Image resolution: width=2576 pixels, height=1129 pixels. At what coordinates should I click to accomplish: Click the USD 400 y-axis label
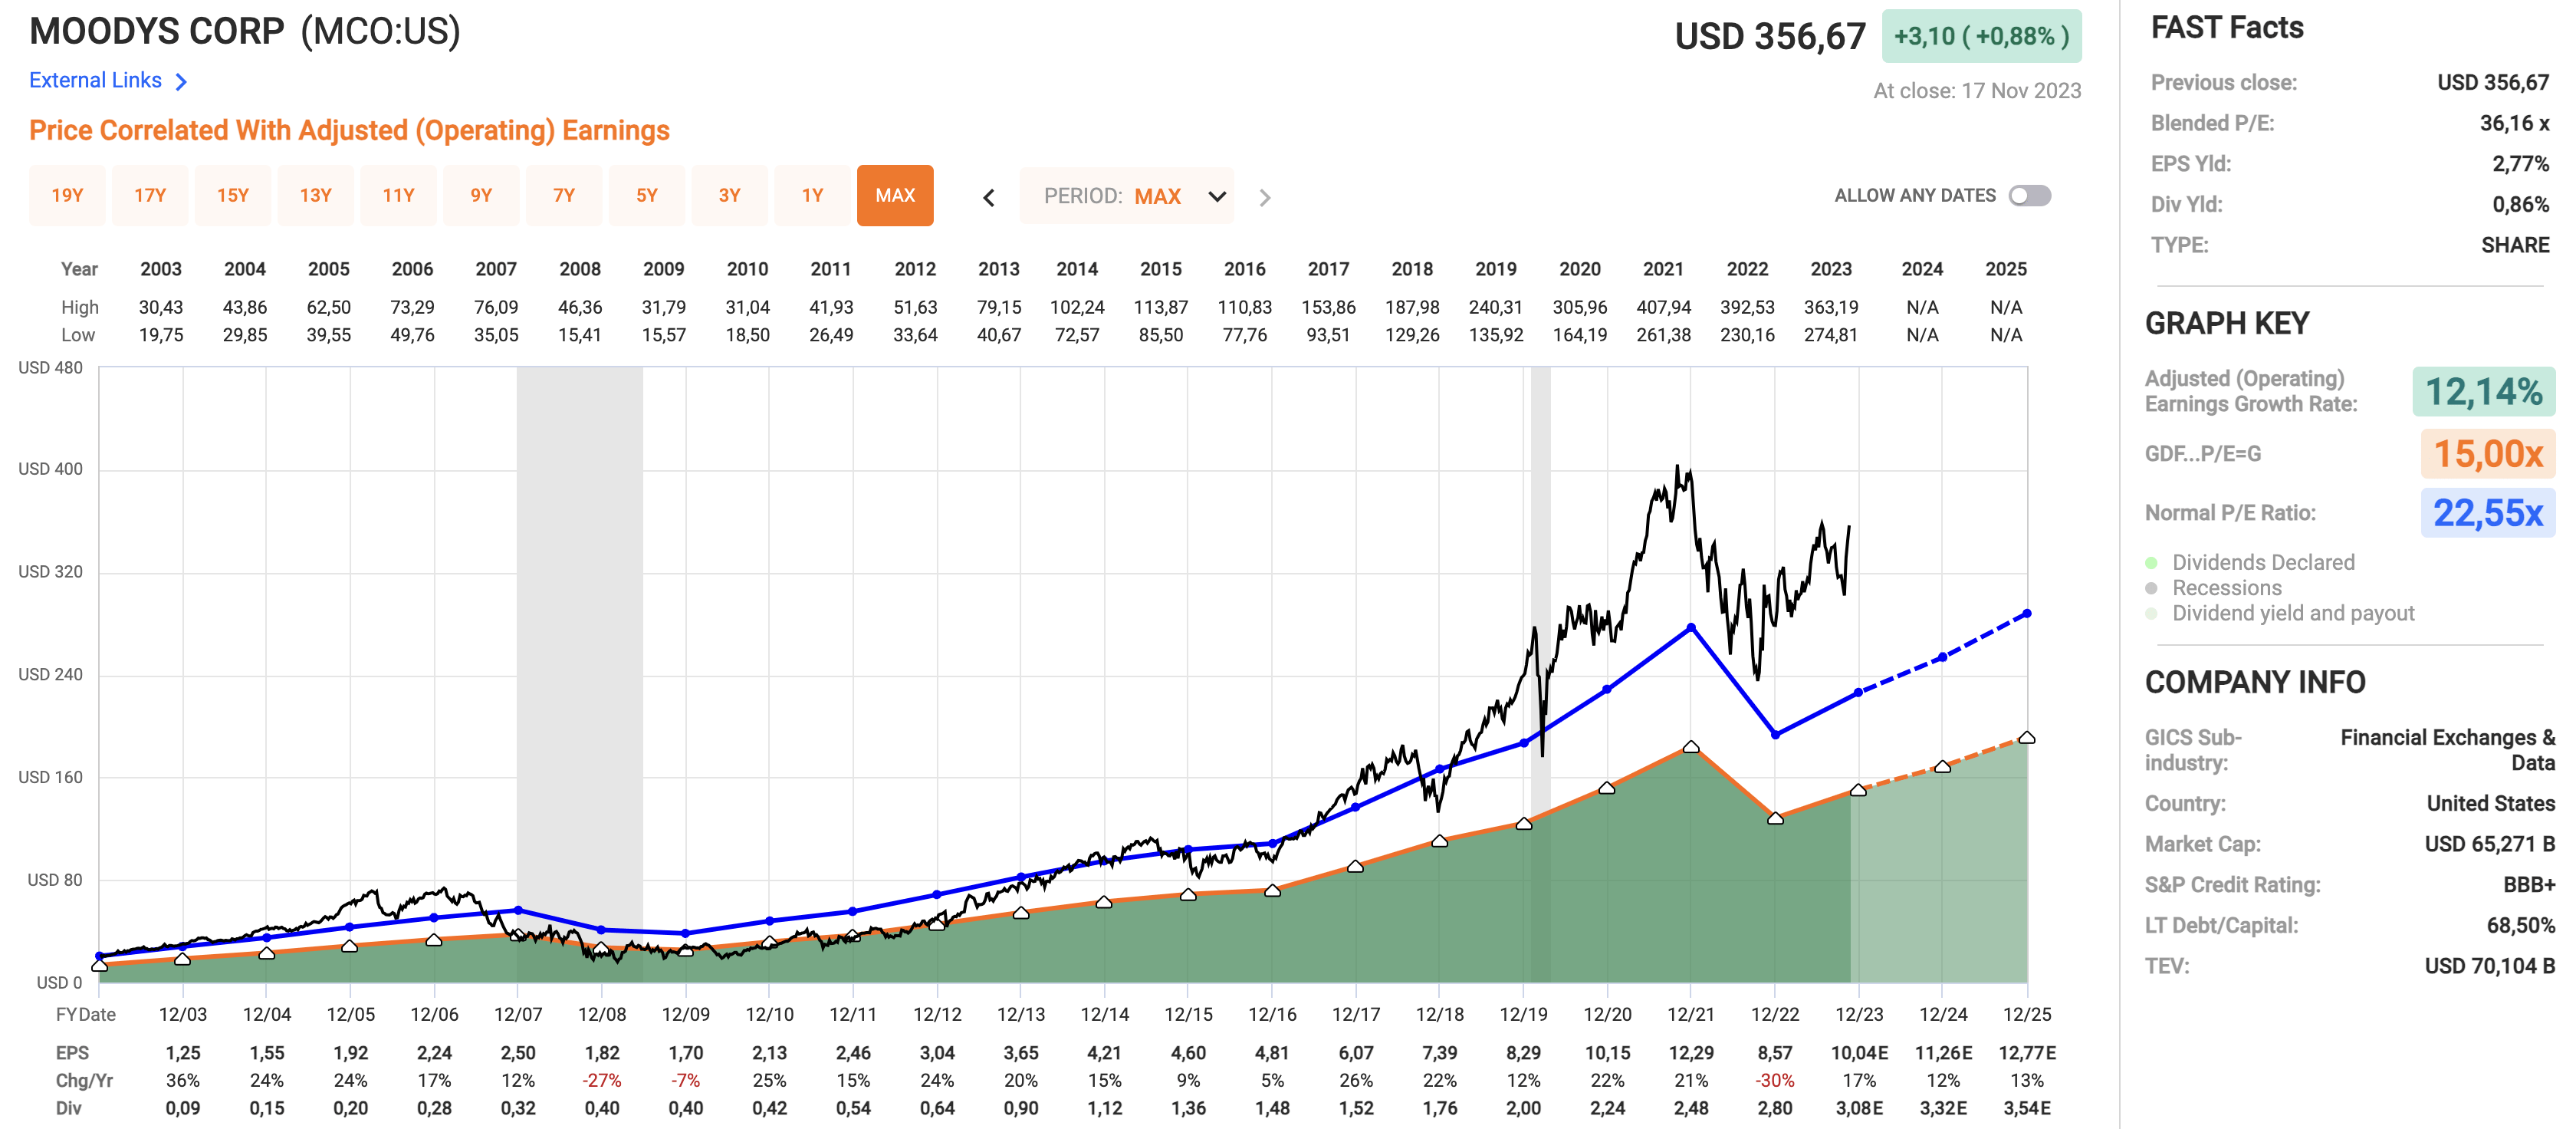(x=51, y=469)
